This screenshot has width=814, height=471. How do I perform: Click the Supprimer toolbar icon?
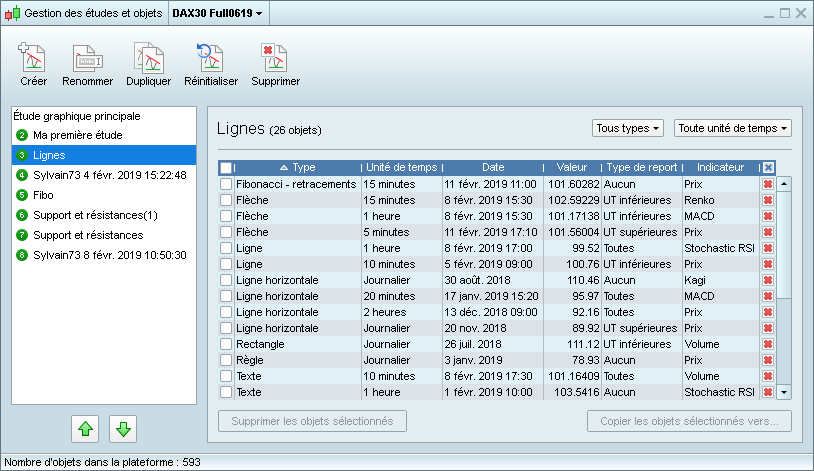[275, 59]
